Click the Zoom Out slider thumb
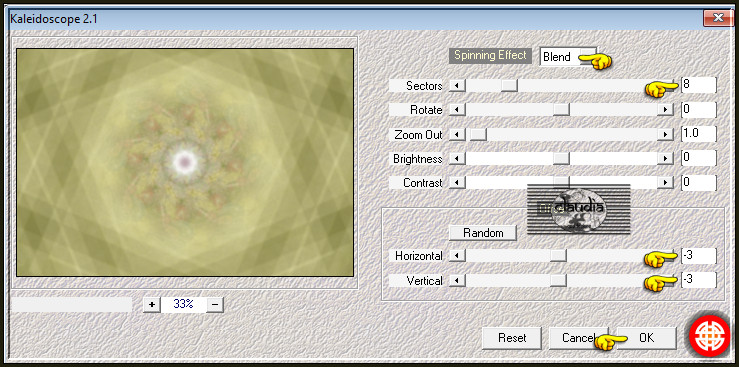 click(478, 134)
